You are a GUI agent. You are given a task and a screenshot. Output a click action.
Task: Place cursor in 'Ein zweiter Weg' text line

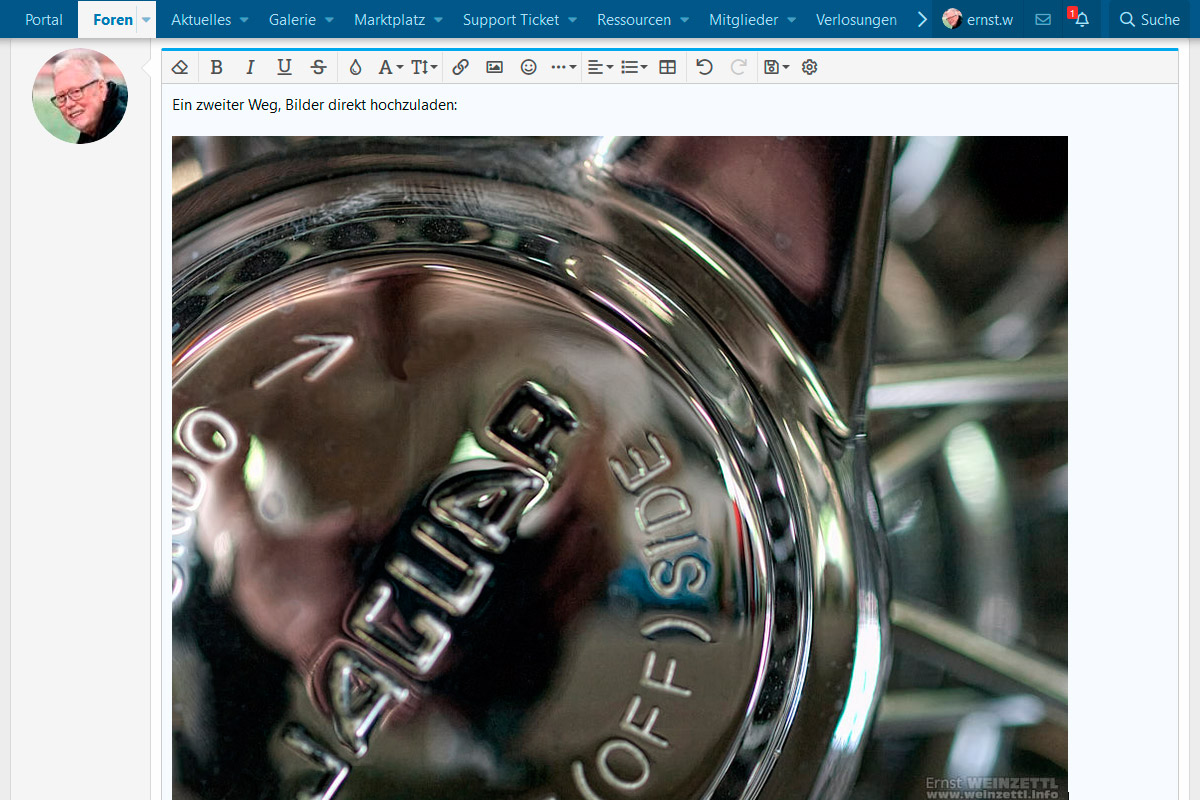point(314,105)
